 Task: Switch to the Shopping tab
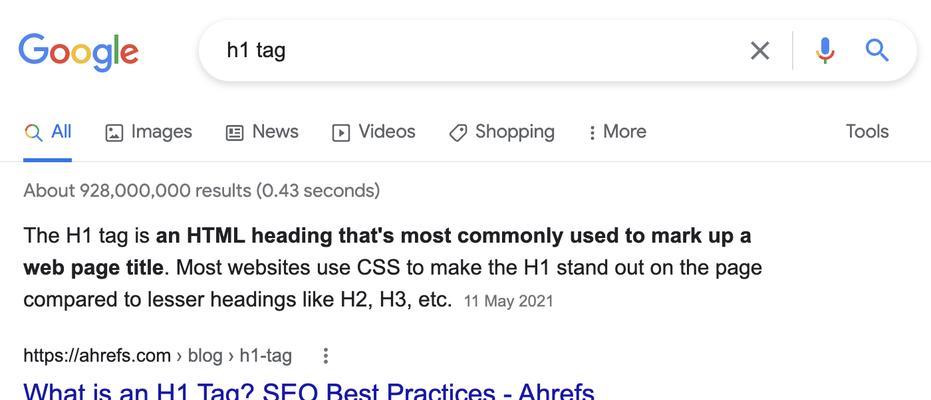point(502,132)
